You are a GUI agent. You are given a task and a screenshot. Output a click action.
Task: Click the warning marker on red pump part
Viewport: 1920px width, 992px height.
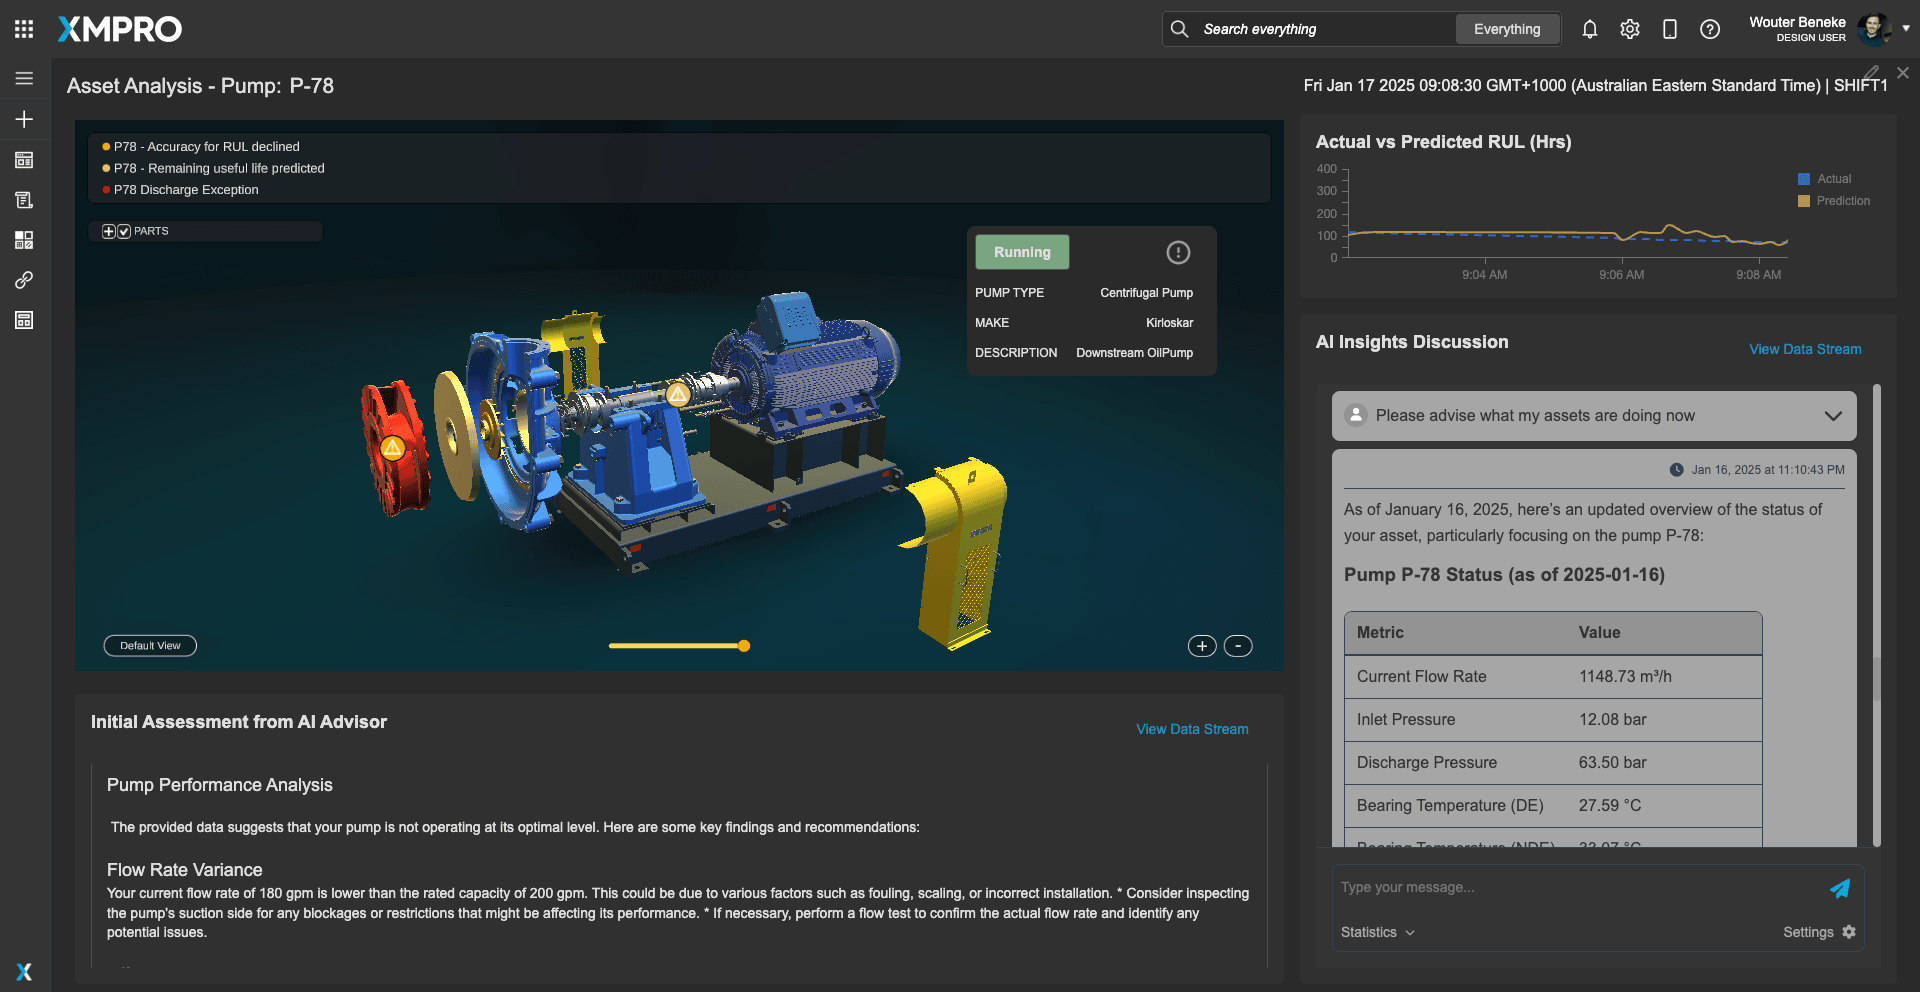[x=392, y=448]
